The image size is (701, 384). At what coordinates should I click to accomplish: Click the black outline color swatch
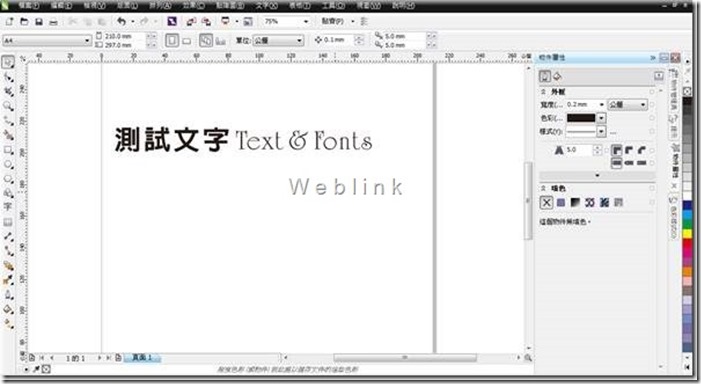click(581, 118)
